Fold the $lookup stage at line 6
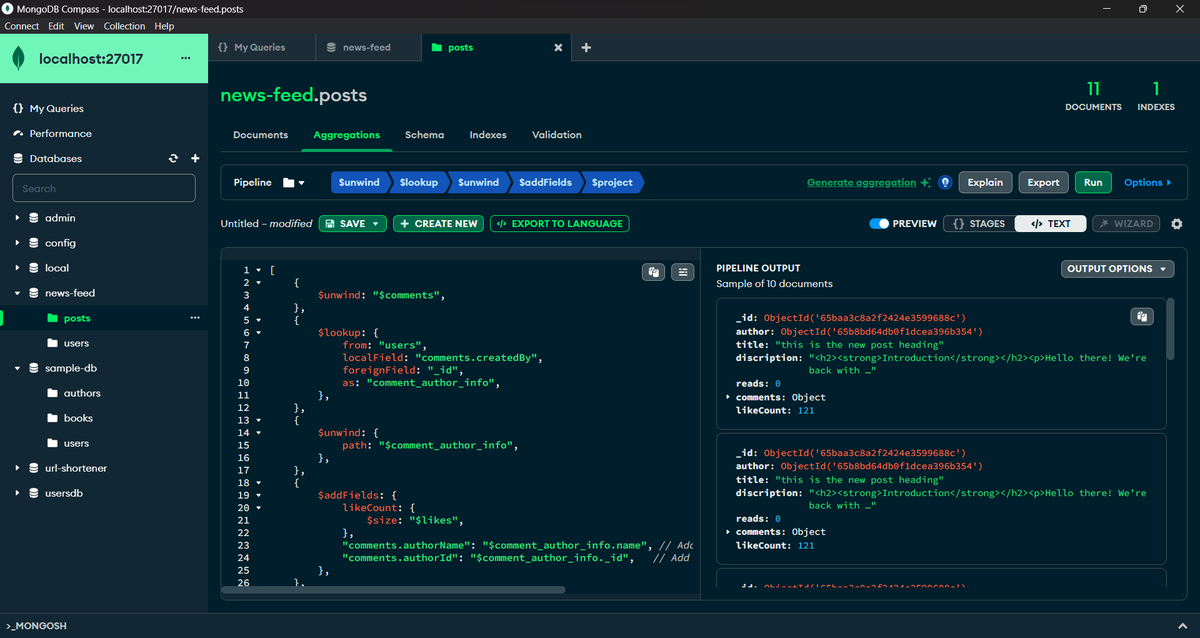 [260, 332]
